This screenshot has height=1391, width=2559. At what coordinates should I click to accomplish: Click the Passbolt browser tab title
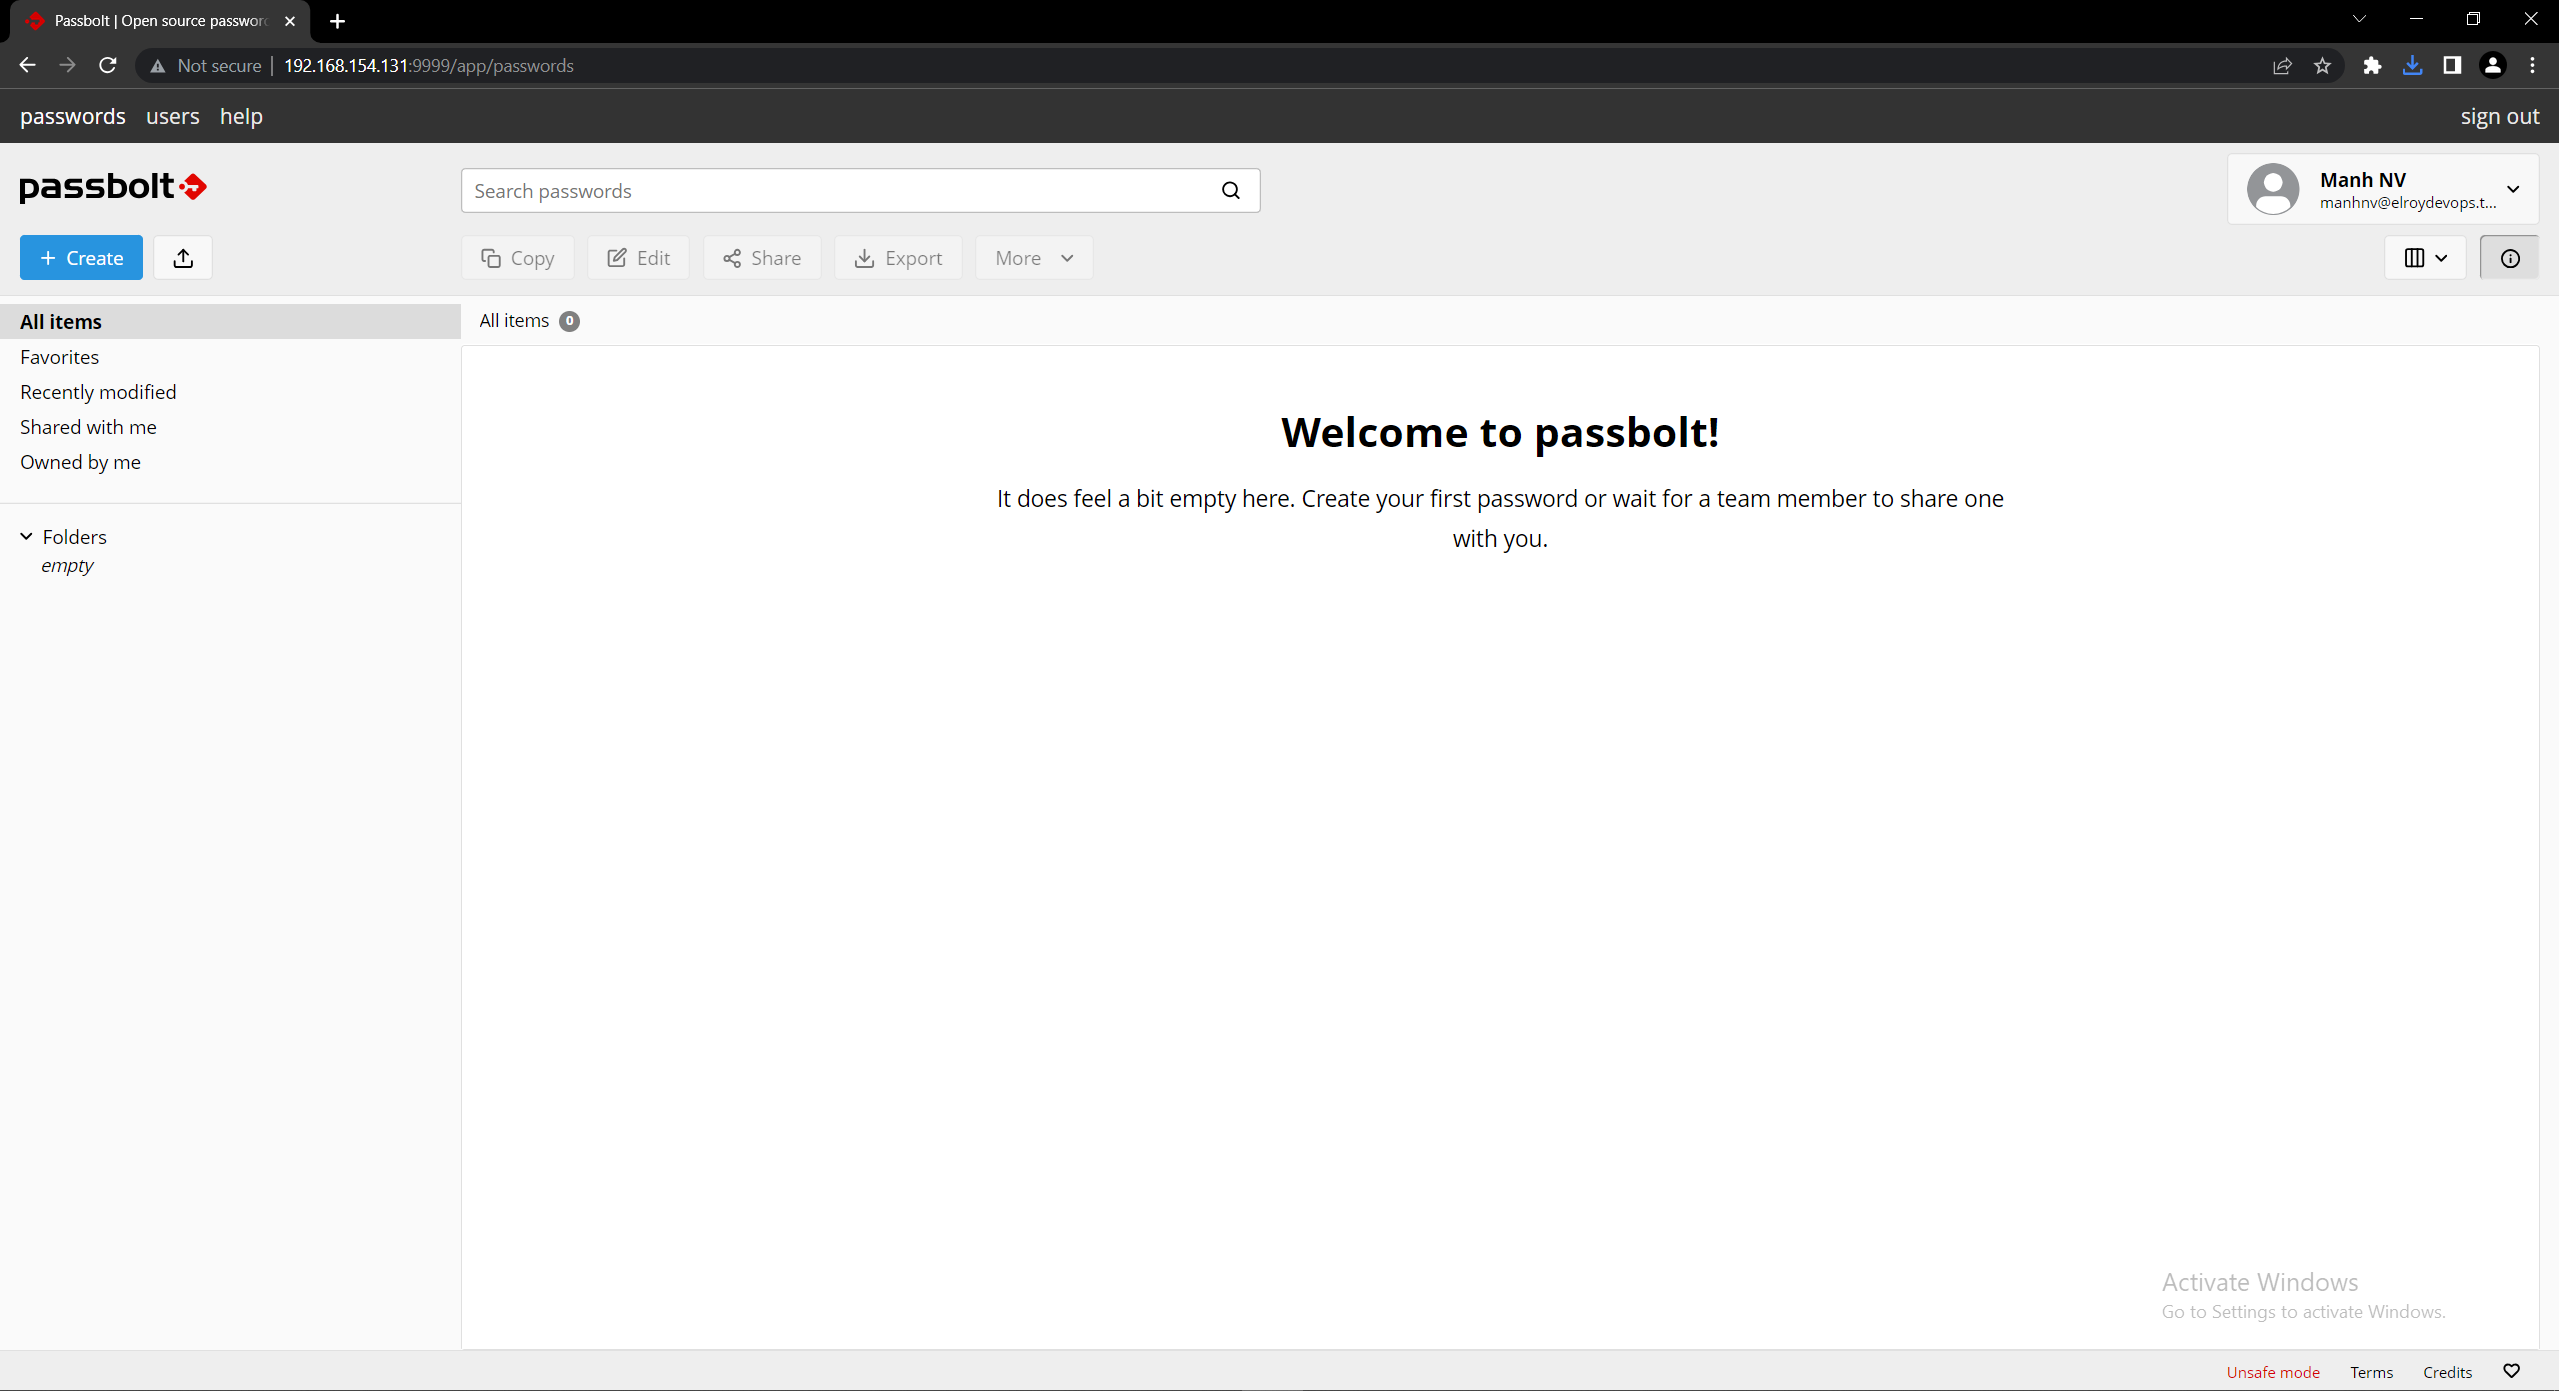160,21
